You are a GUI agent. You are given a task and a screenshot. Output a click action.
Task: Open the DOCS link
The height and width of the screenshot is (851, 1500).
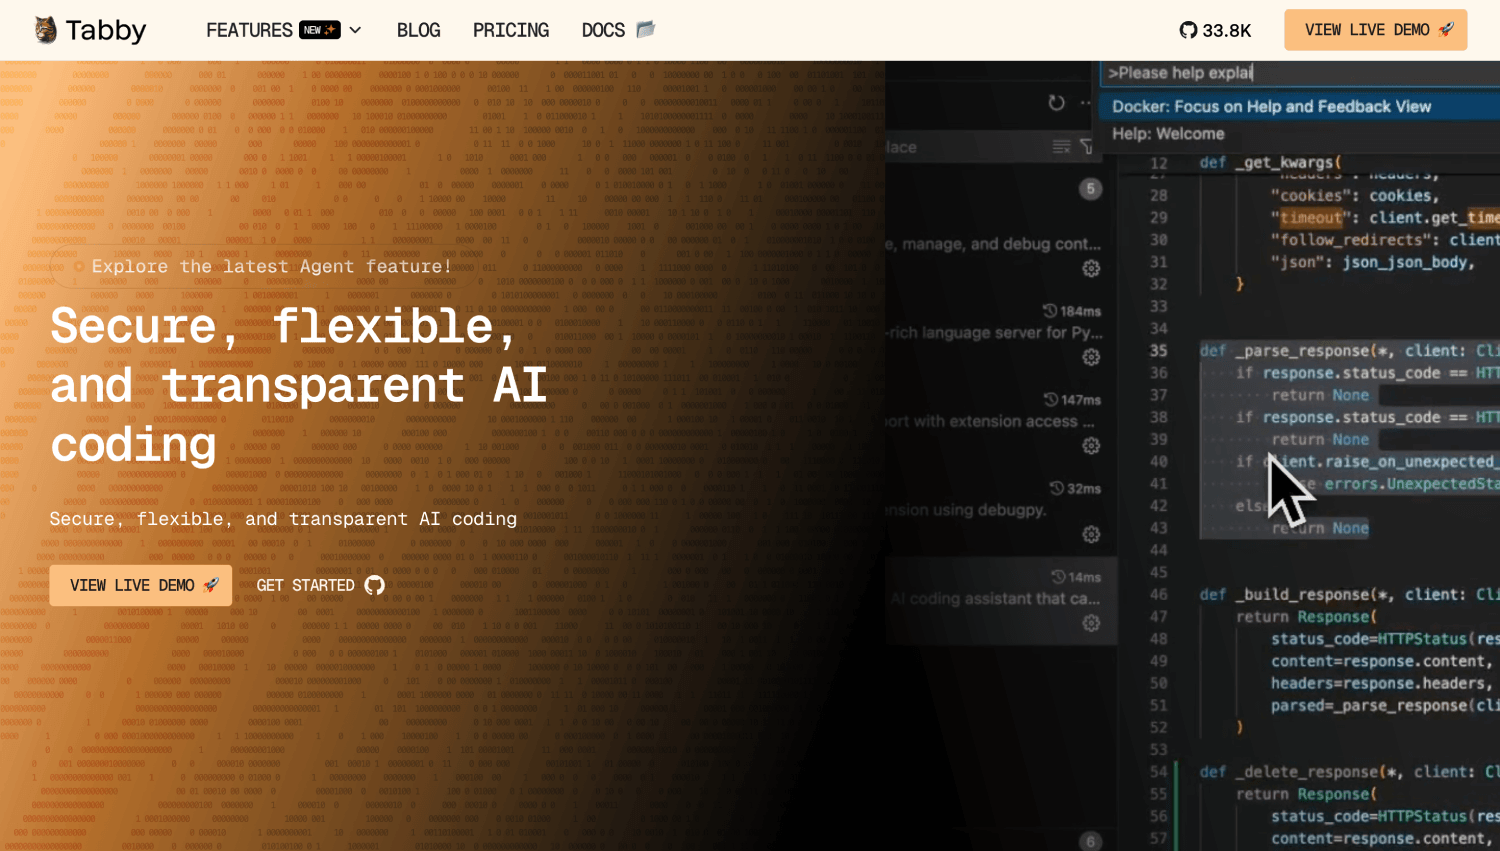coord(603,30)
